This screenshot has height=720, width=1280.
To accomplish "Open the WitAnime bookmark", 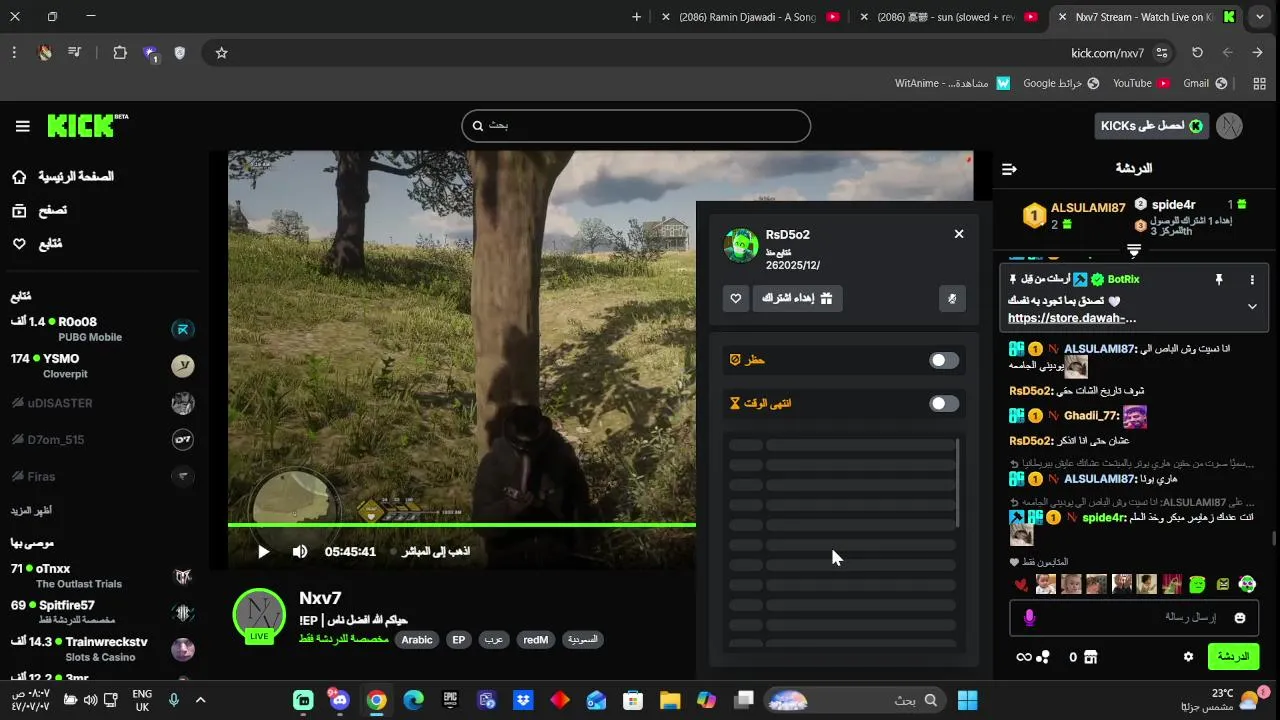I will click(952, 83).
